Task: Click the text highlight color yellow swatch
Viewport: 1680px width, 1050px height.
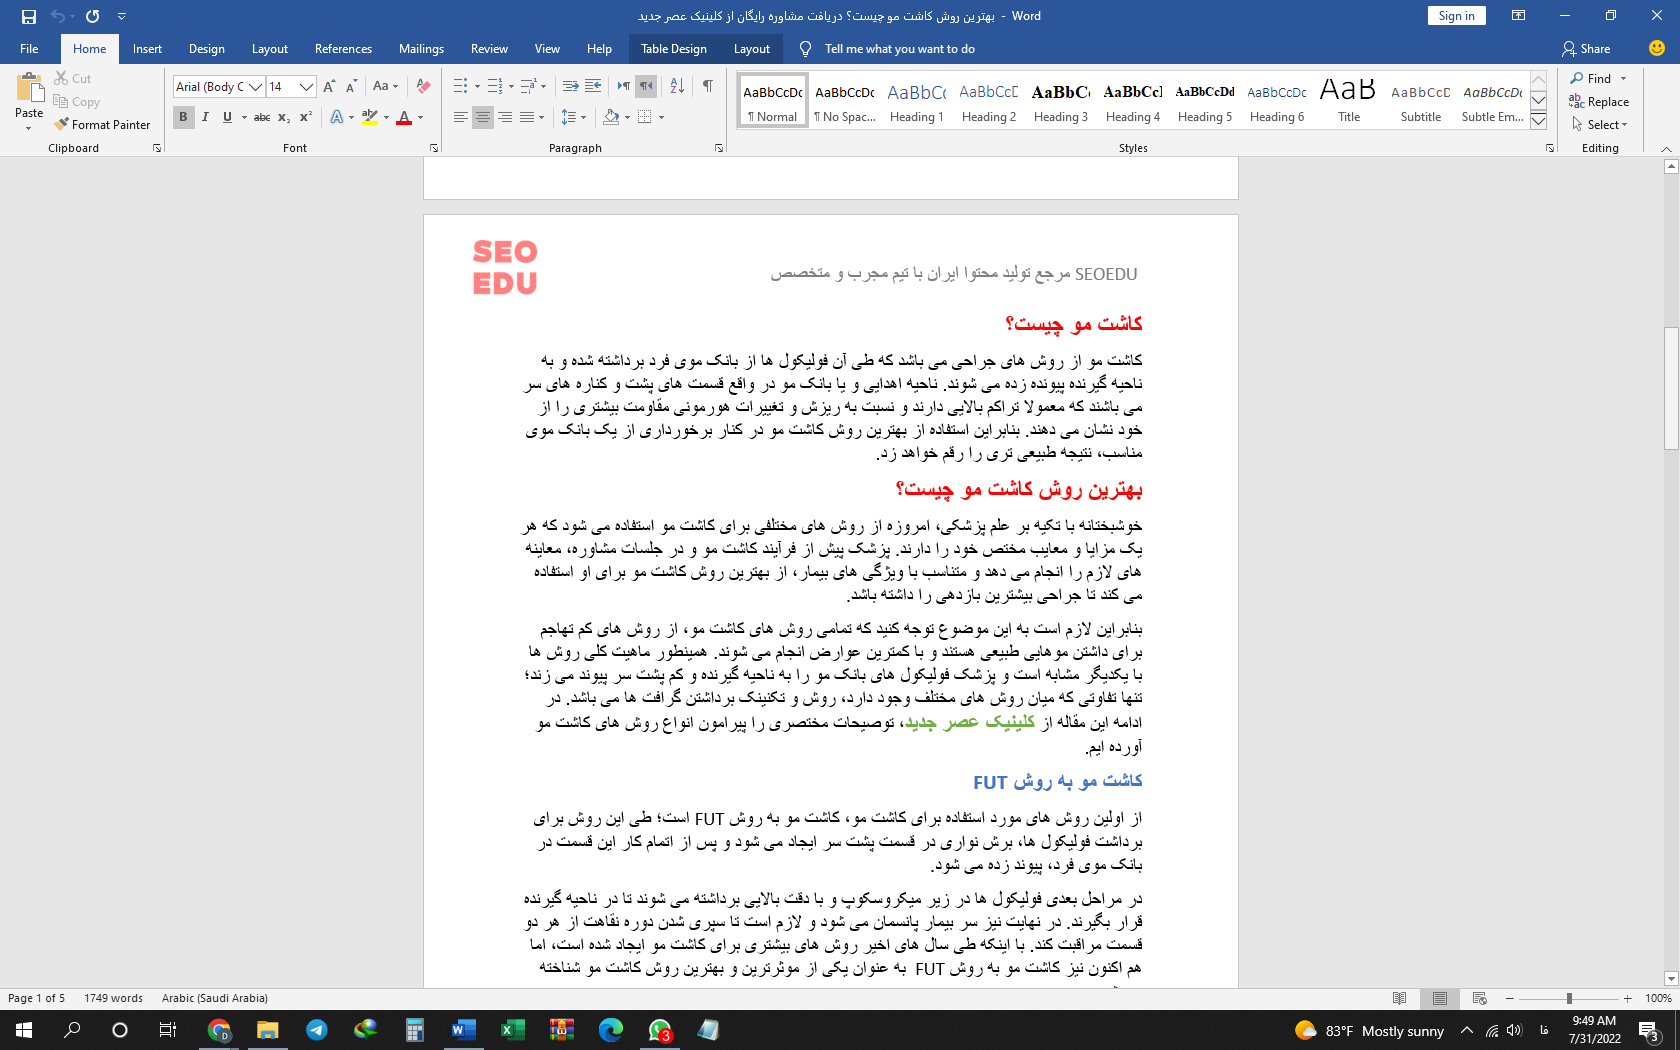Action: 370,117
